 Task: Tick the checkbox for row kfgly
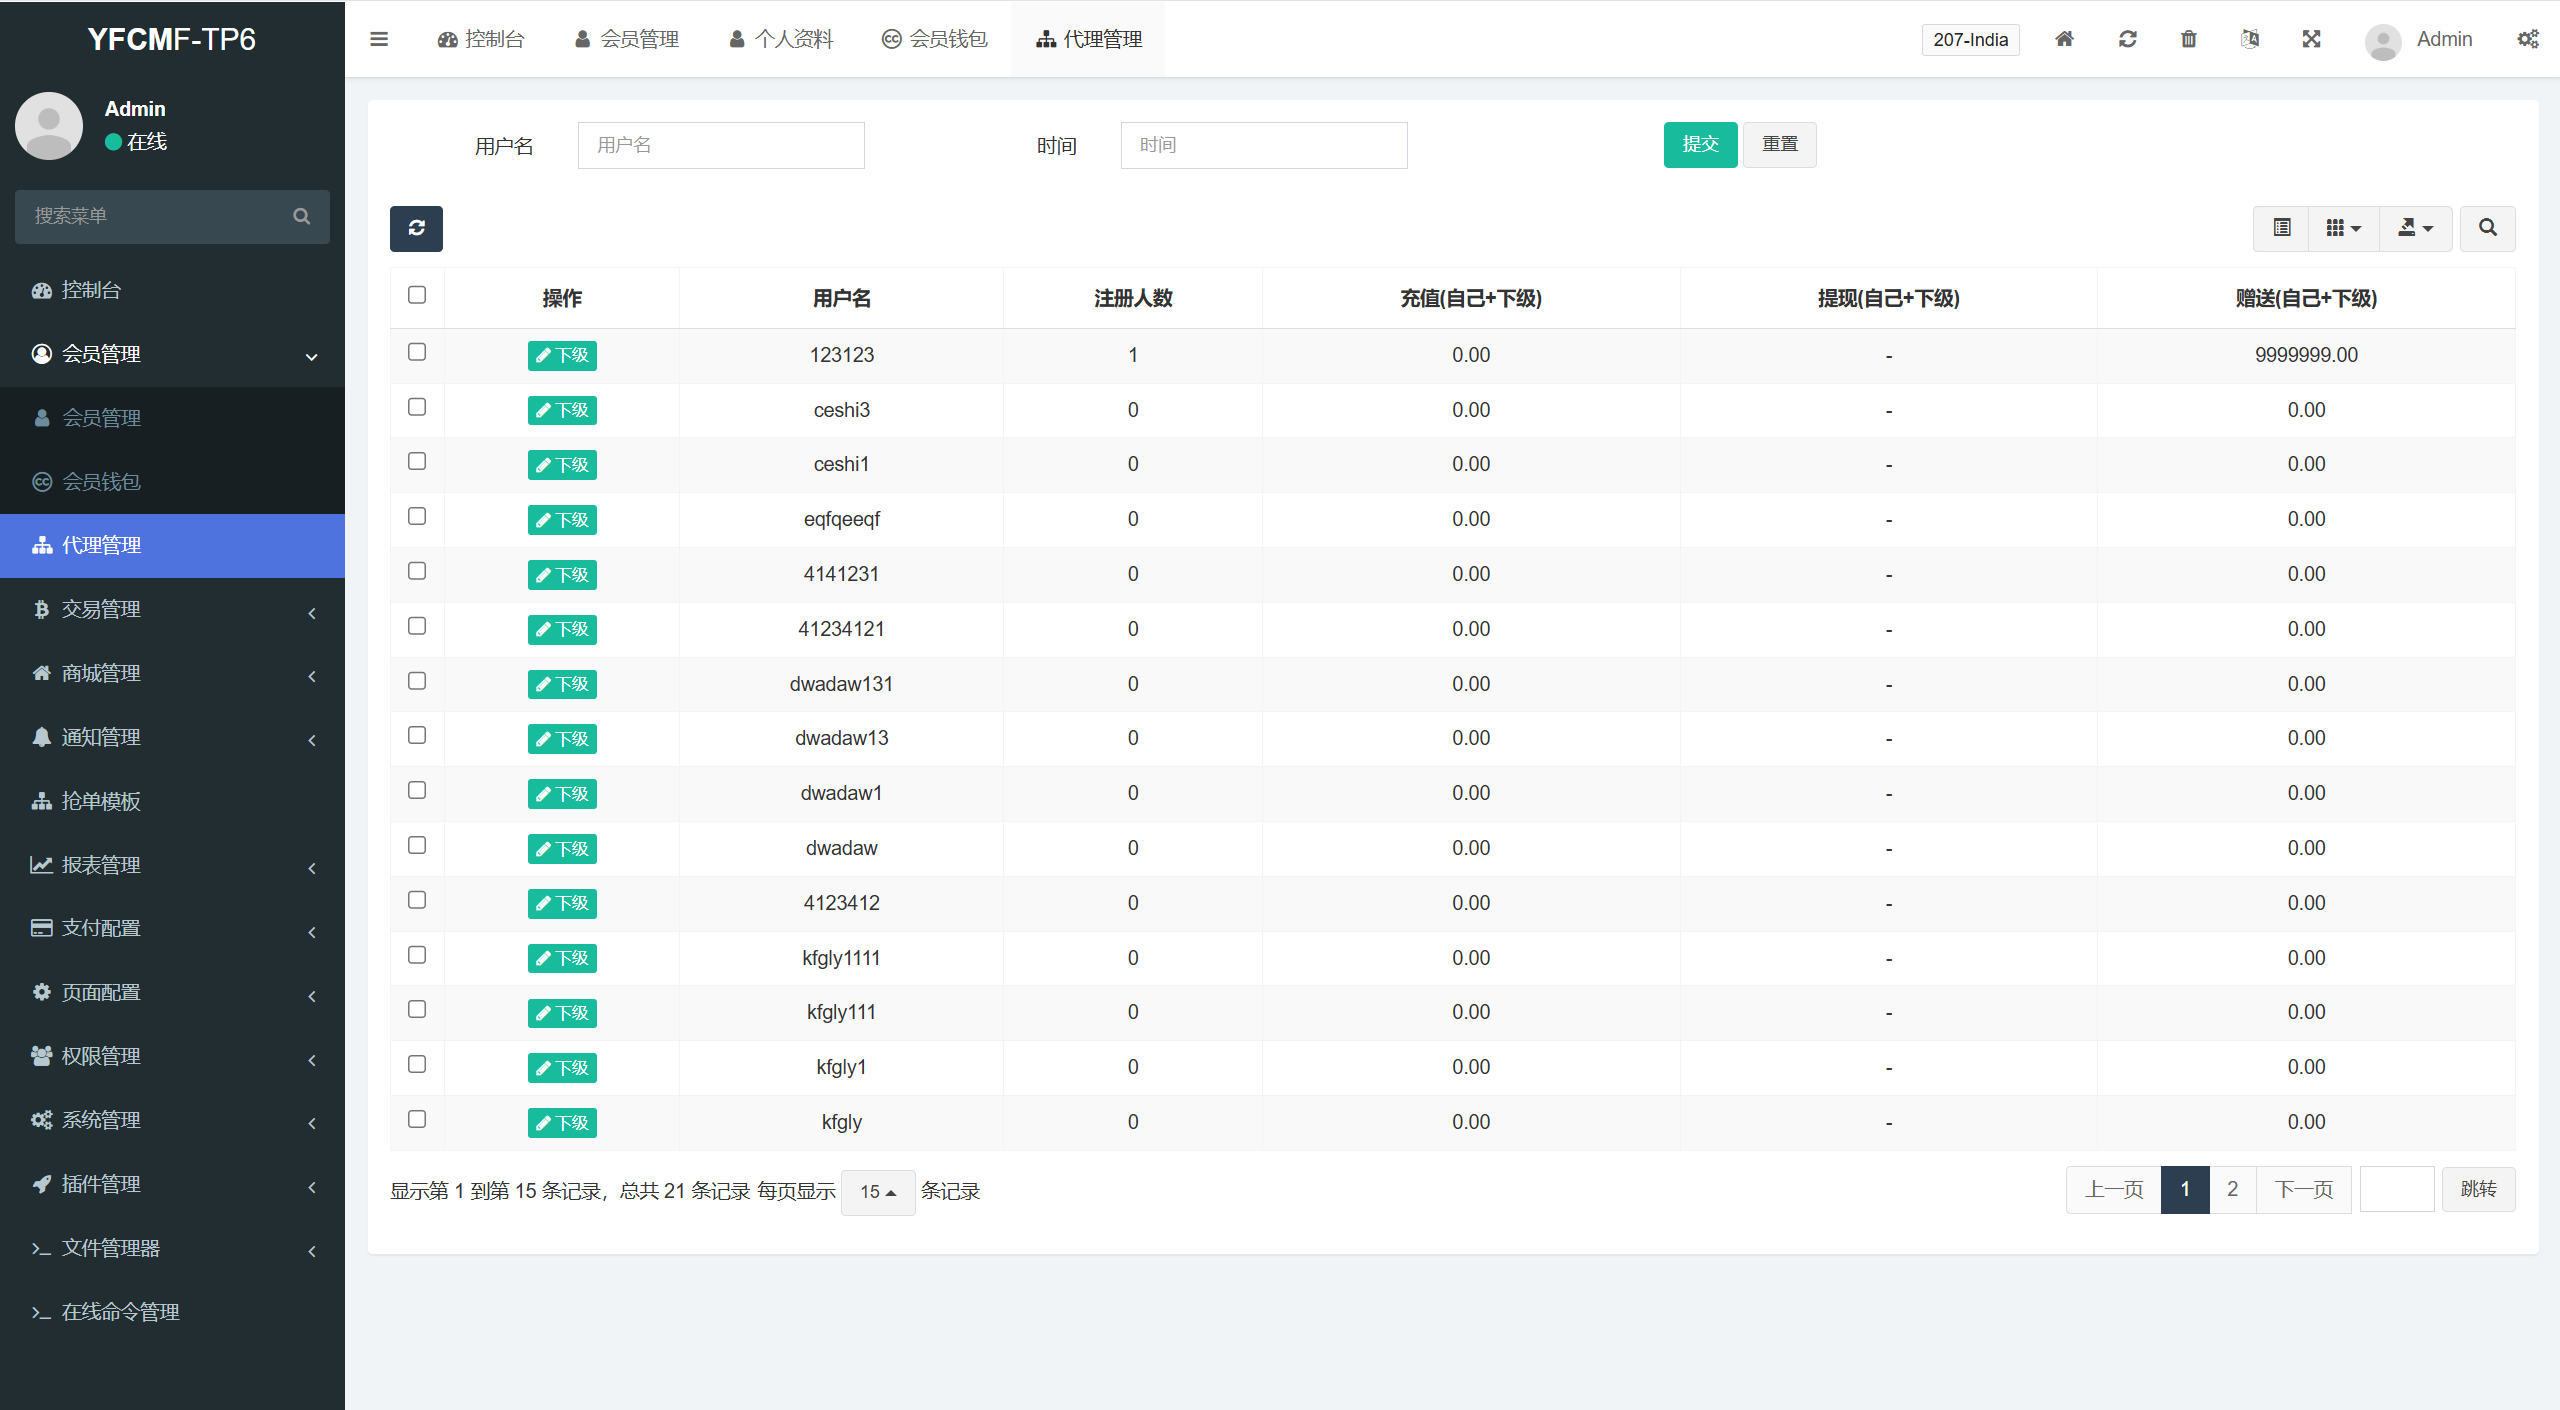pos(417,1119)
